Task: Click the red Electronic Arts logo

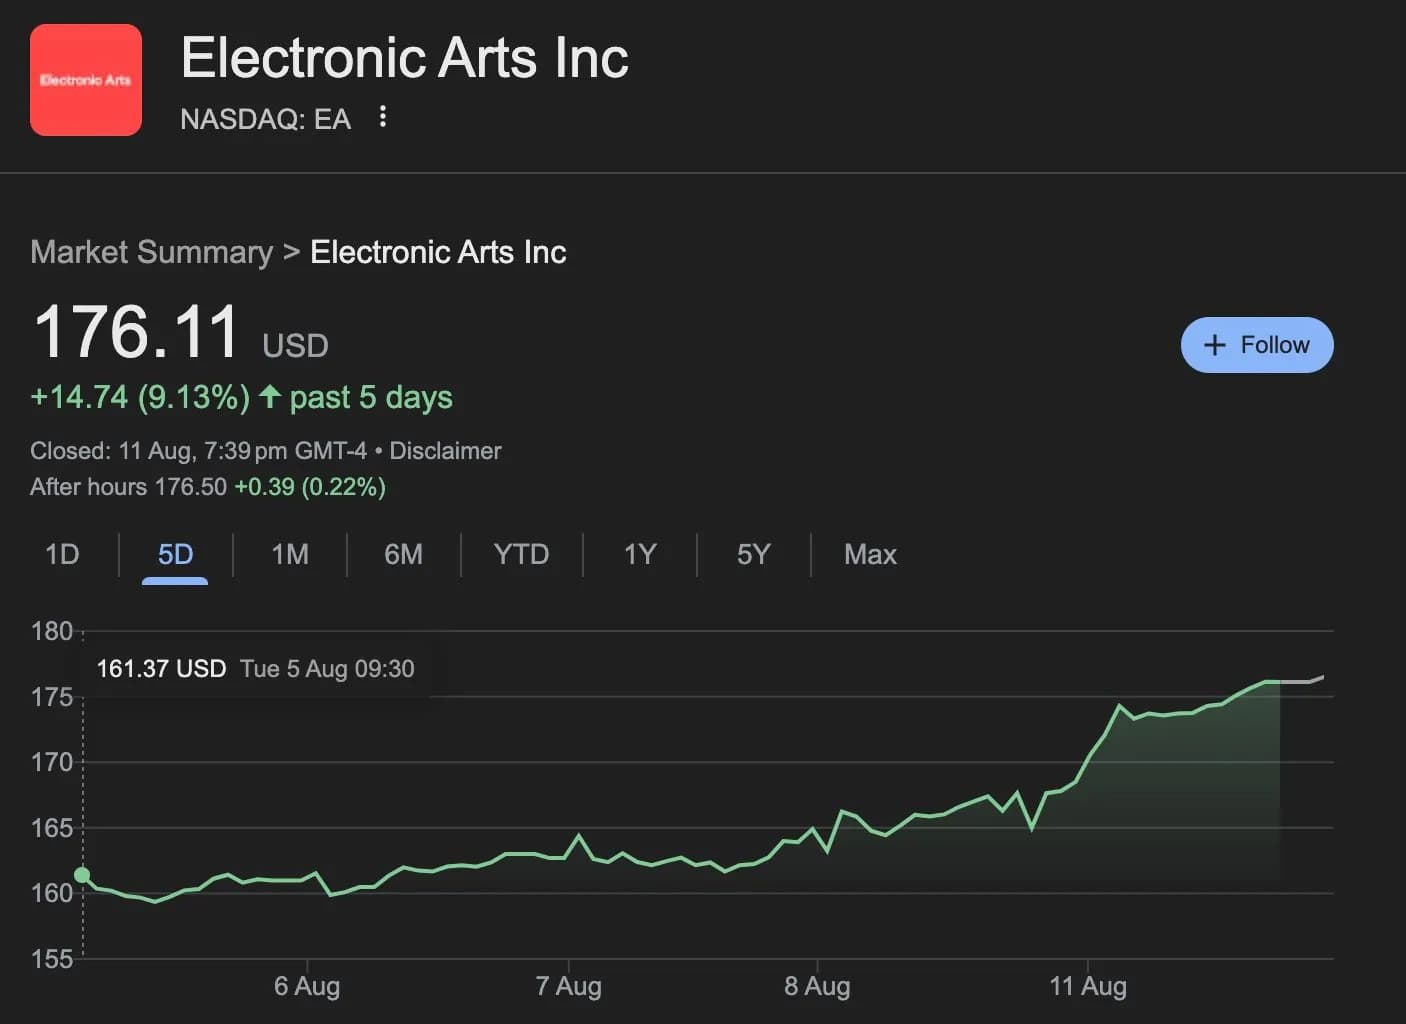Action: (x=86, y=80)
